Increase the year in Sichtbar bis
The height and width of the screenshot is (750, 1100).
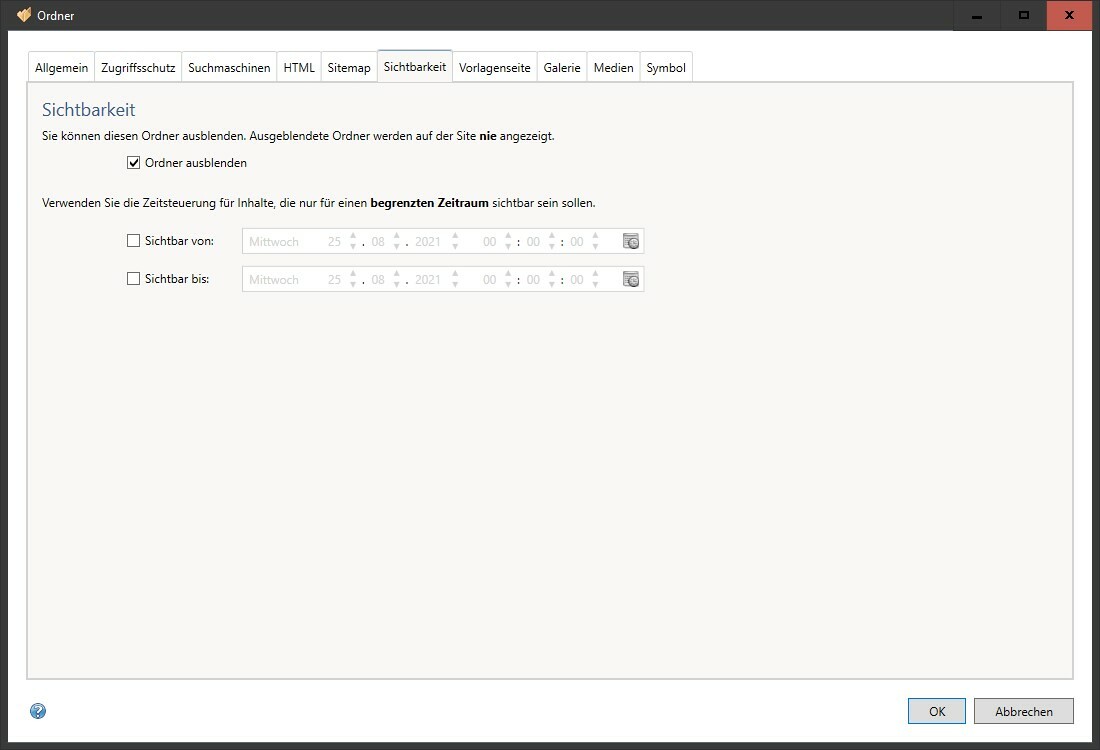tap(455, 274)
